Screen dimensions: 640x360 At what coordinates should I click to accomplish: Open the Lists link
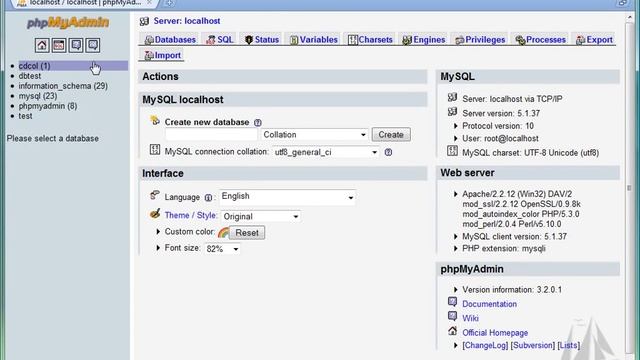pos(569,345)
